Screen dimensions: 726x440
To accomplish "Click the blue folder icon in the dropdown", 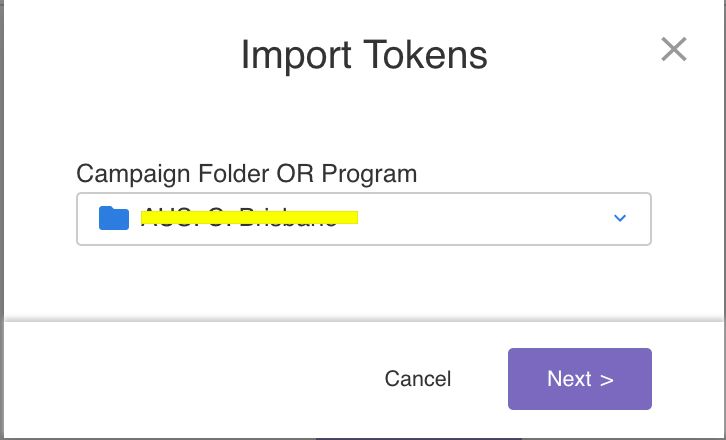I will (x=114, y=218).
